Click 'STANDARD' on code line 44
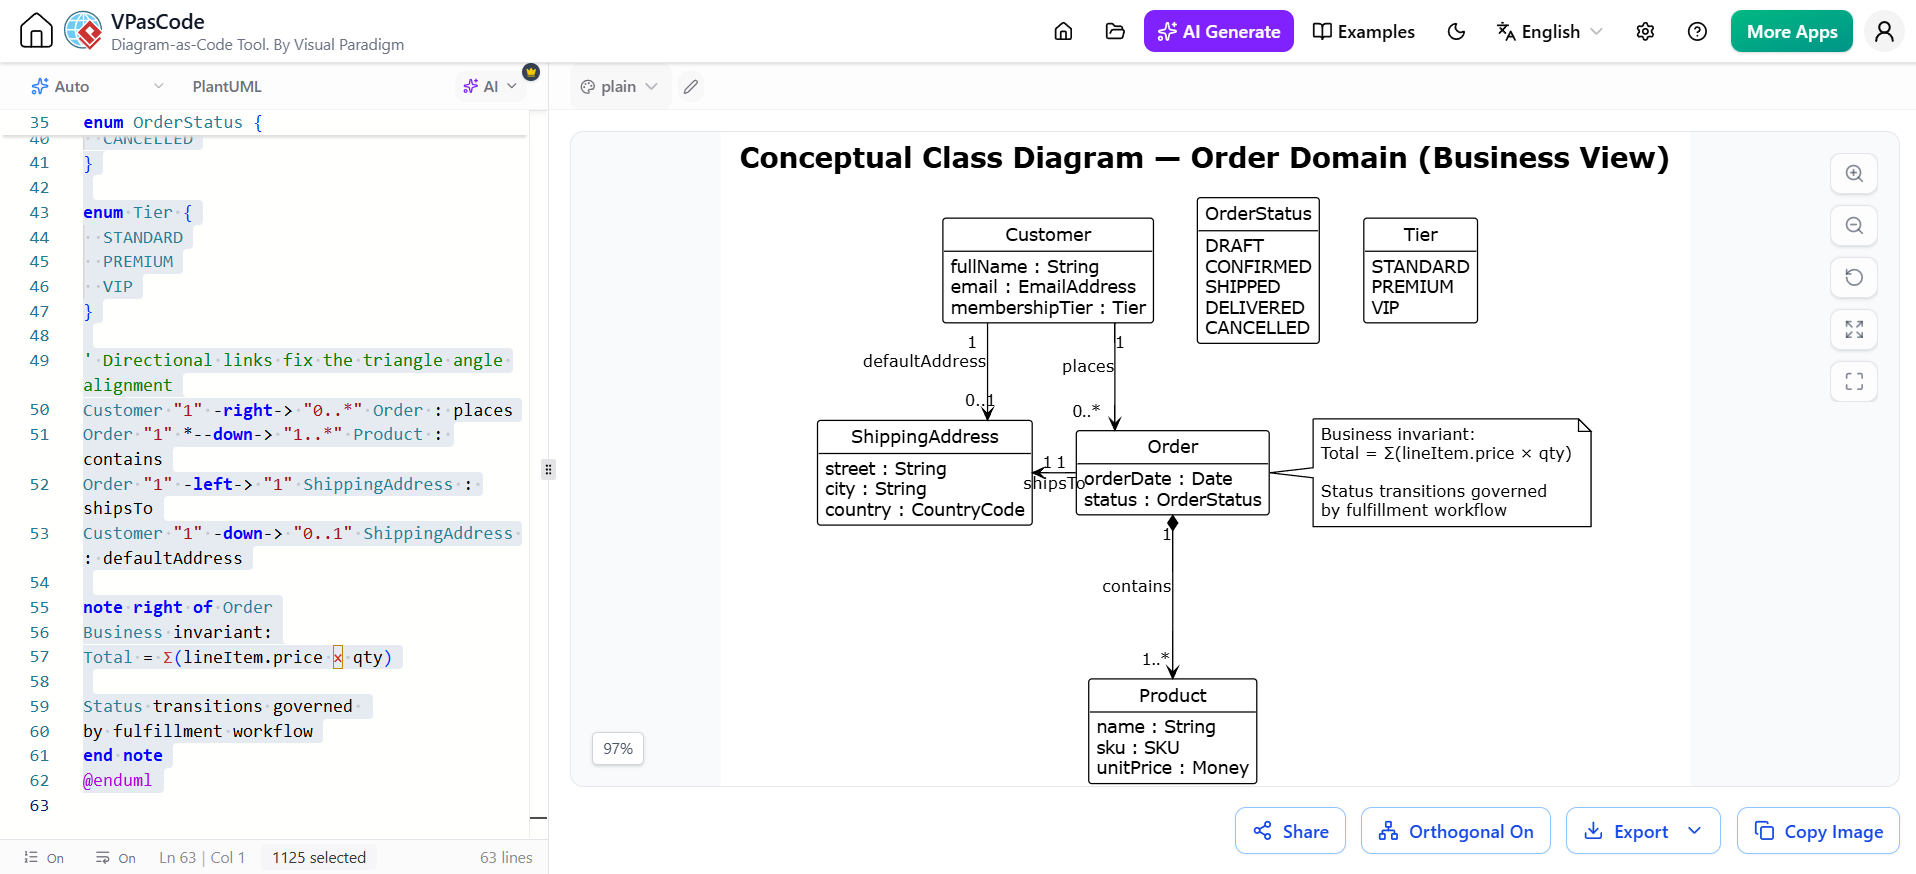This screenshot has width=1916, height=874. (143, 237)
